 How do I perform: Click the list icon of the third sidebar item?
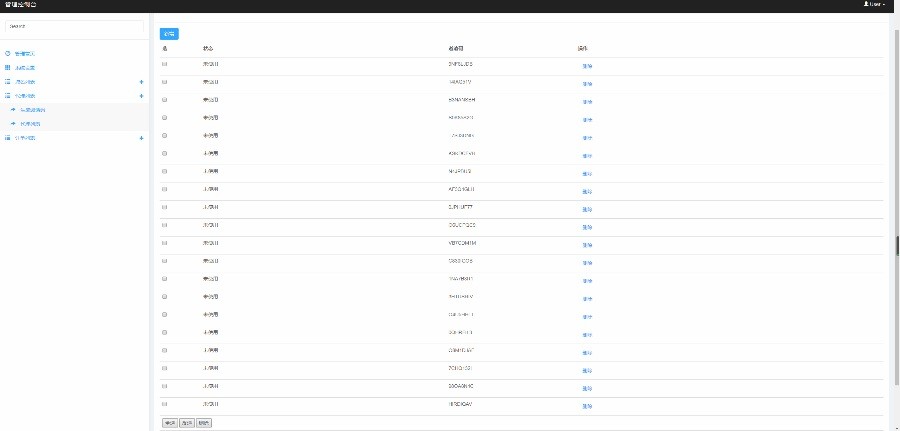(8, 81)
